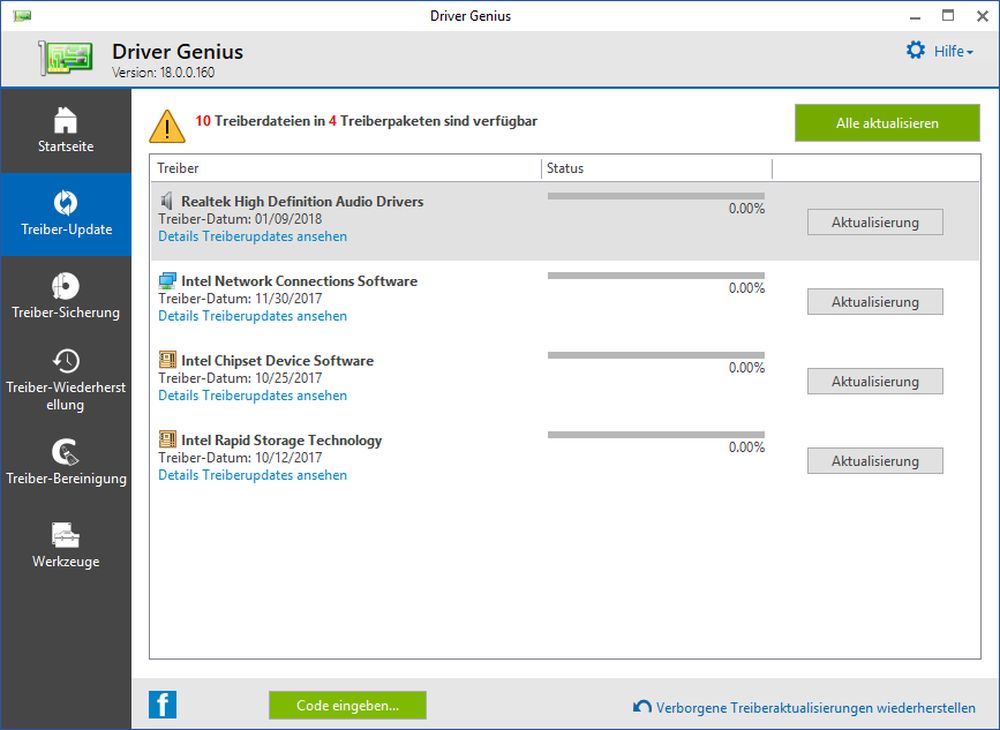The height and width of the screenshot is (730, 1000).
Task: Click the Driver Genius circuit board logo
Action: click(x=66, y=59)
